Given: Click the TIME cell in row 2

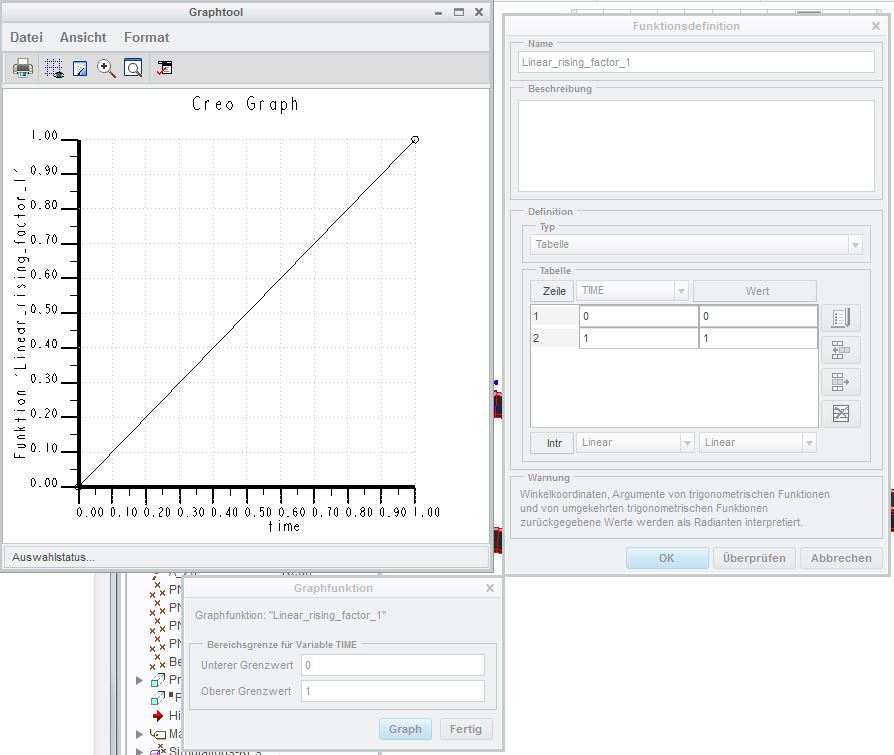Looking at the screenshot, I should [639, 338].
